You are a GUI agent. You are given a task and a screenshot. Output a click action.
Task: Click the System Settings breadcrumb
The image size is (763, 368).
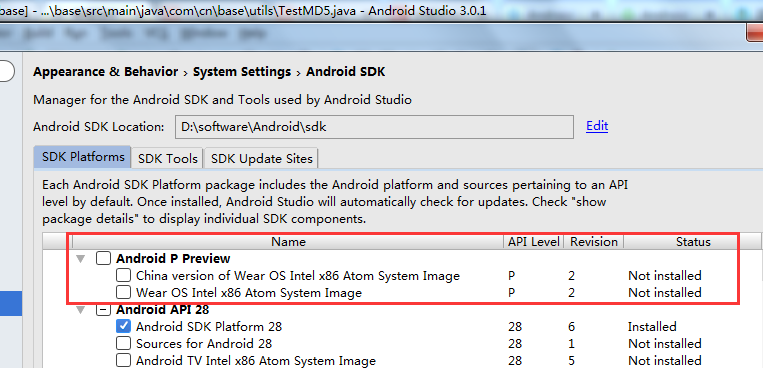(x=242, y=72)
